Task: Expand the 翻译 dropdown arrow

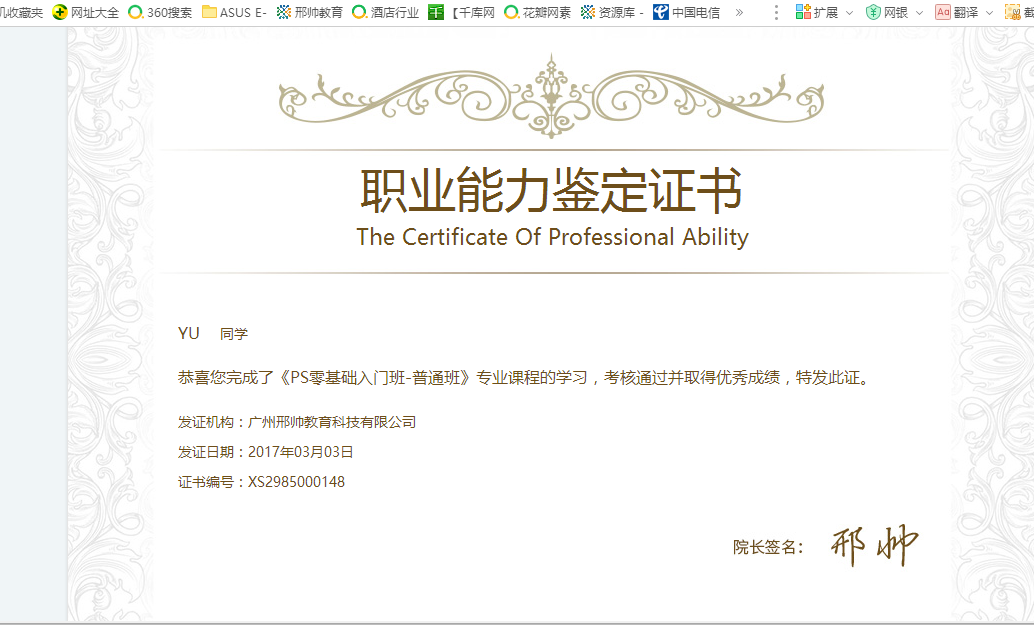Action: pyautogui.click(x=989, y=13)
